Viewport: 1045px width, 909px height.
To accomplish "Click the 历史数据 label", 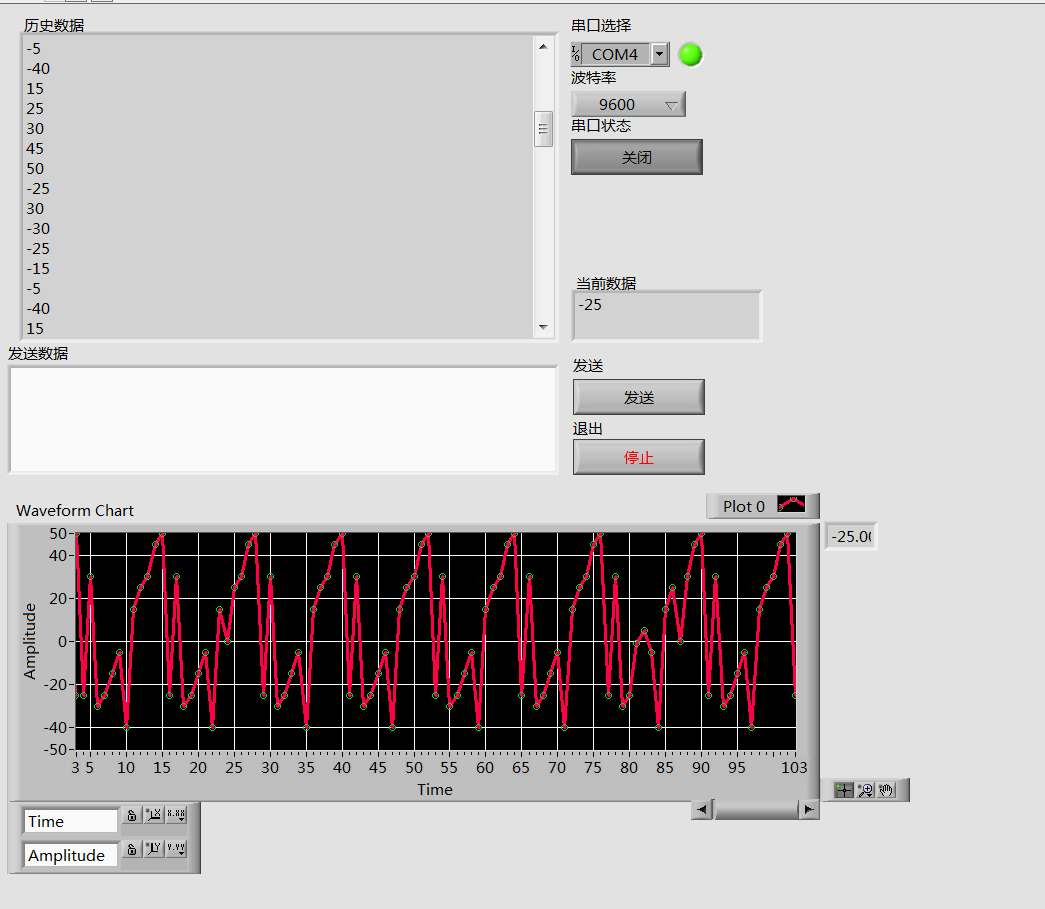I will click(x=54, y=25).
